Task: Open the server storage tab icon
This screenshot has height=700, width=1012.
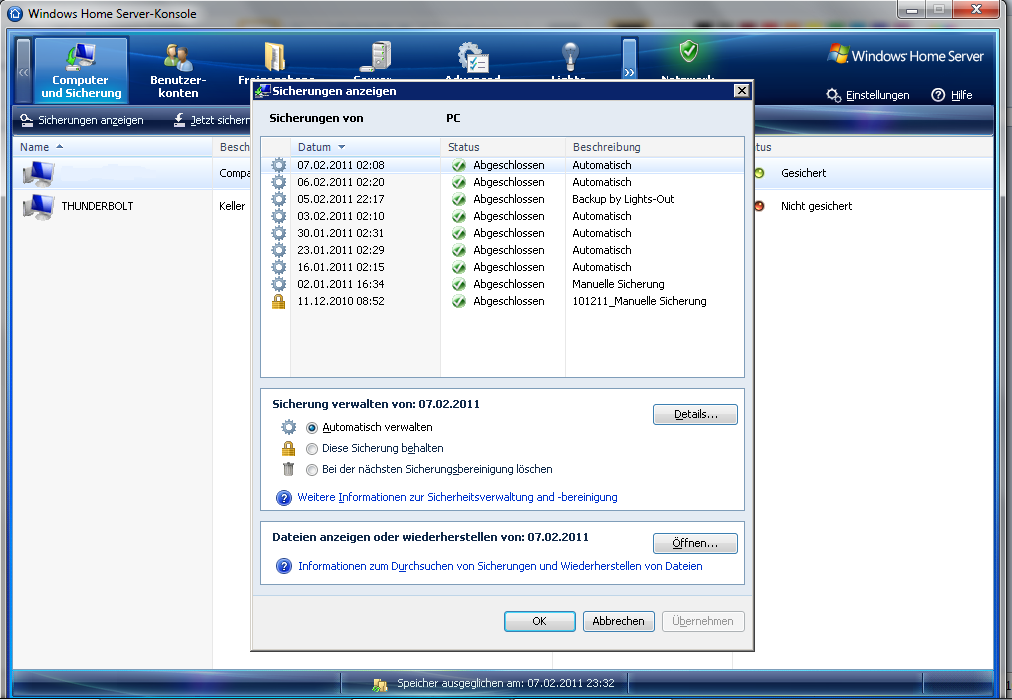Action: point(376,56)
